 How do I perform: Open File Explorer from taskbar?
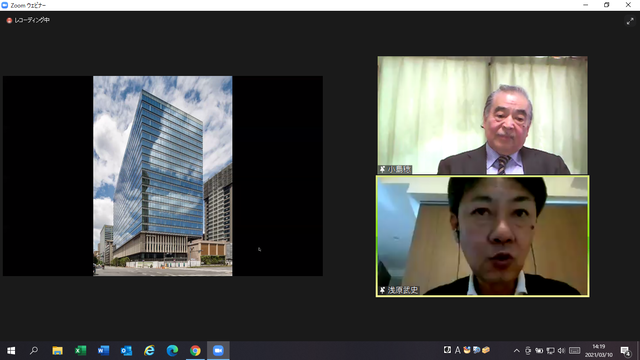tap(57, 351)
